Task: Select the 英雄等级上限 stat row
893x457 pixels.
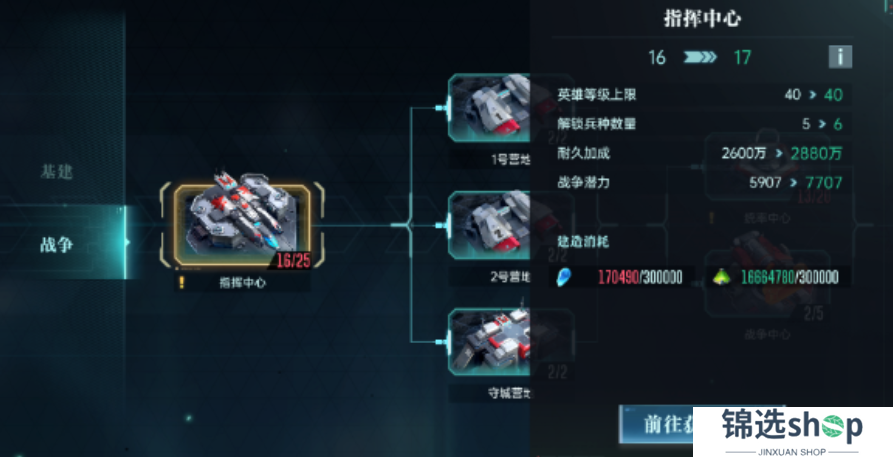Action: [x=702, y=95]
